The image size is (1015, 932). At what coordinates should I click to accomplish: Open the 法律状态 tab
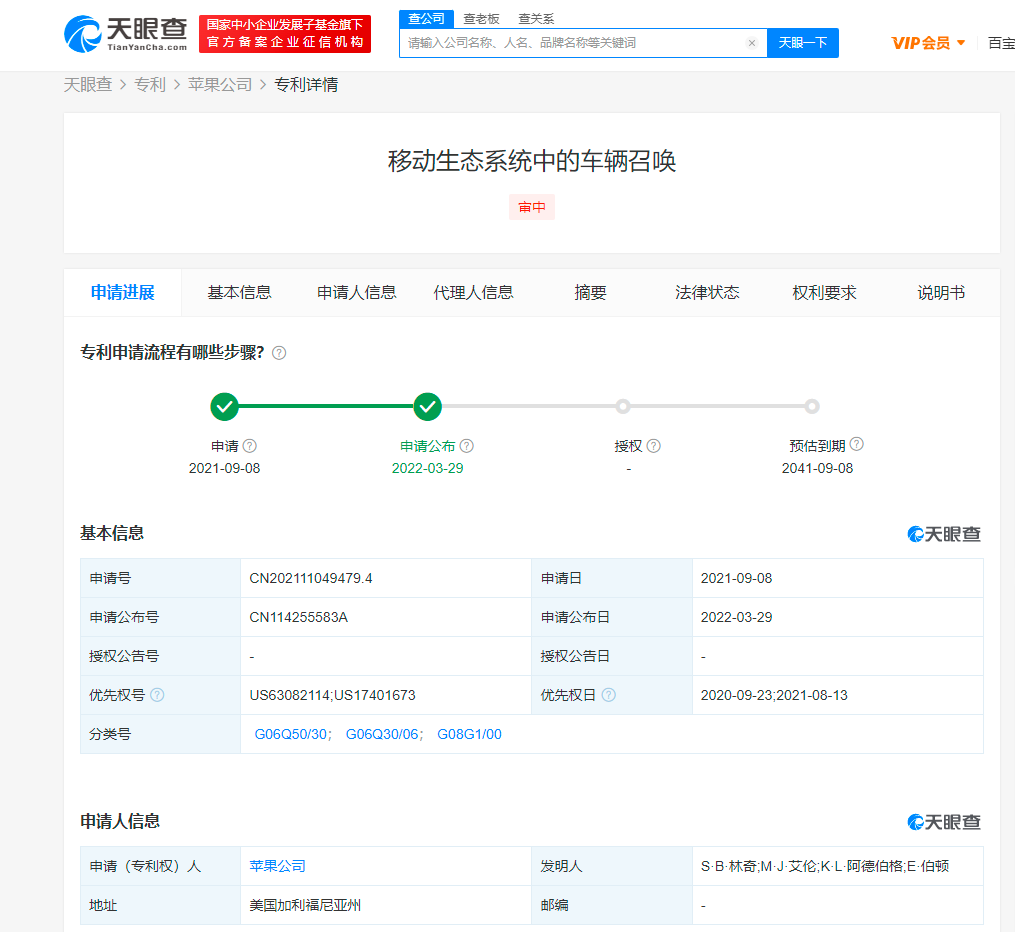click(x=707, y=293)
